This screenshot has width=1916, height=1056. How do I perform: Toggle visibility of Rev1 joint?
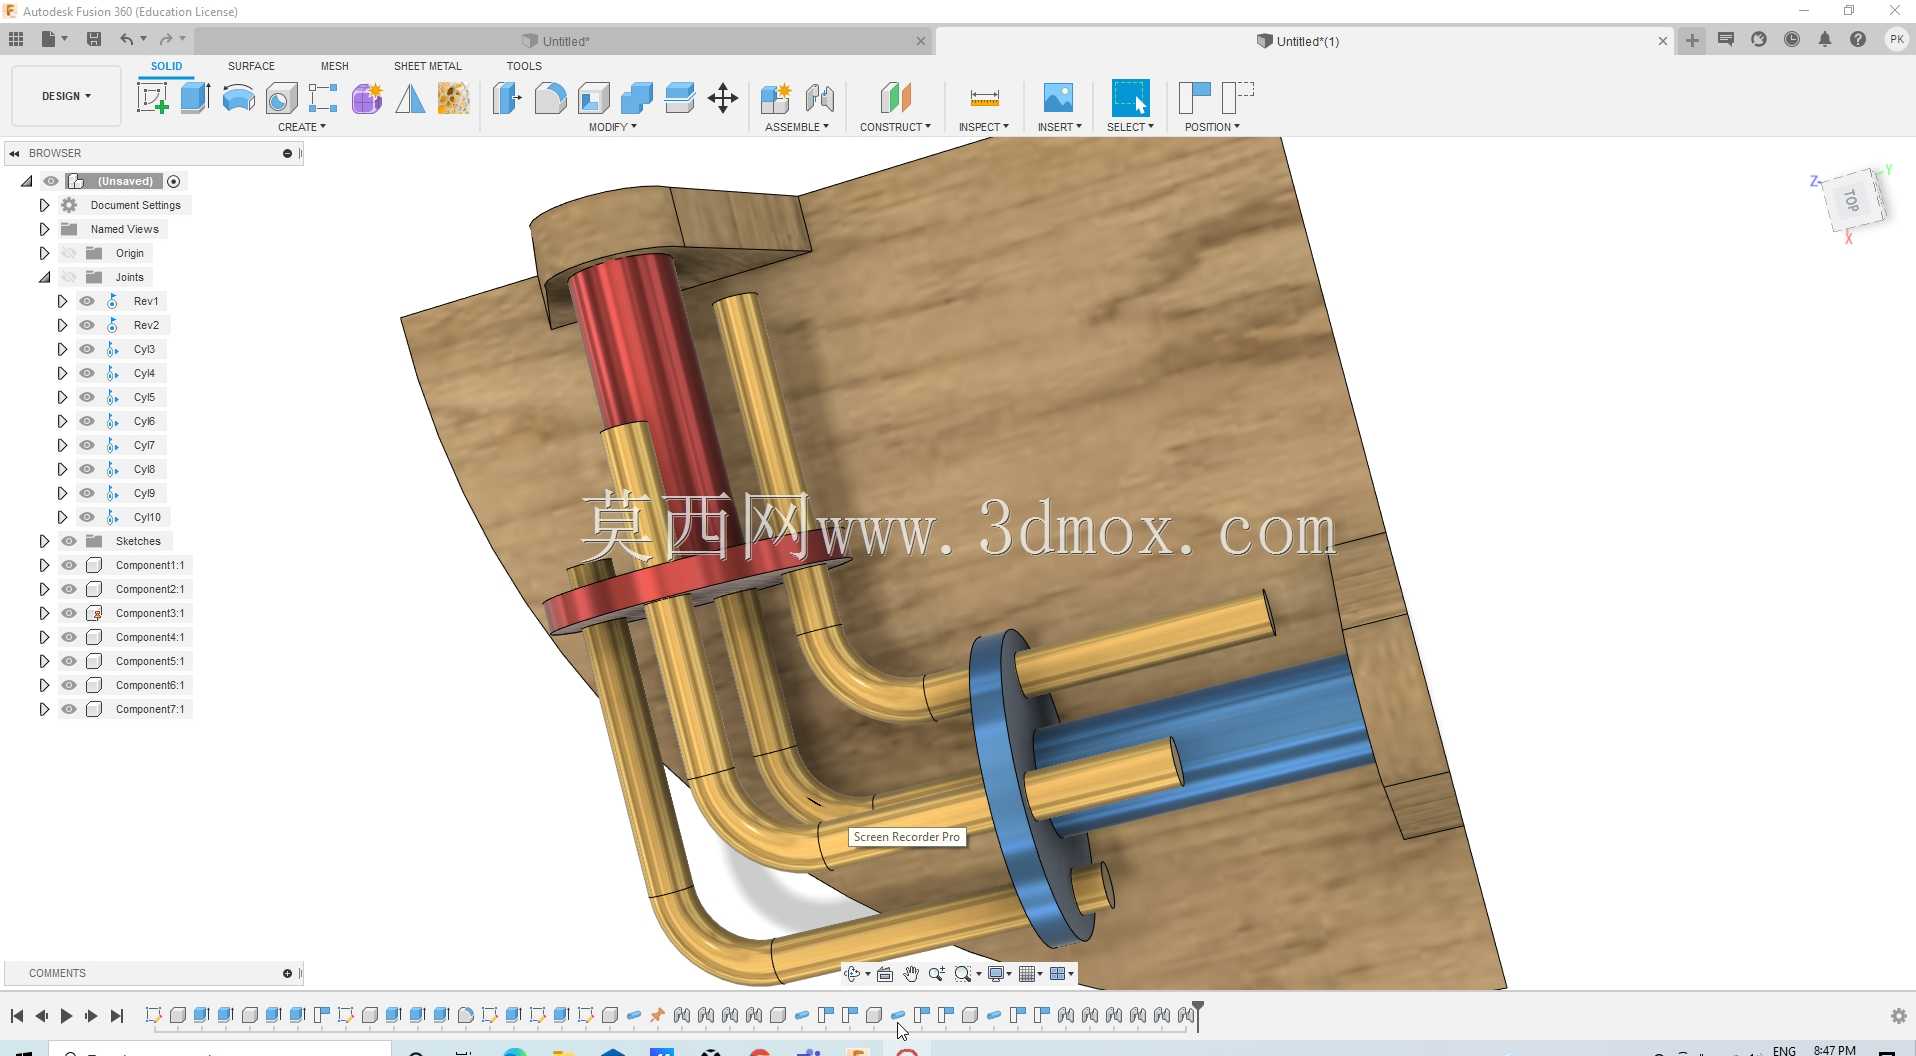tap(87, 301)
